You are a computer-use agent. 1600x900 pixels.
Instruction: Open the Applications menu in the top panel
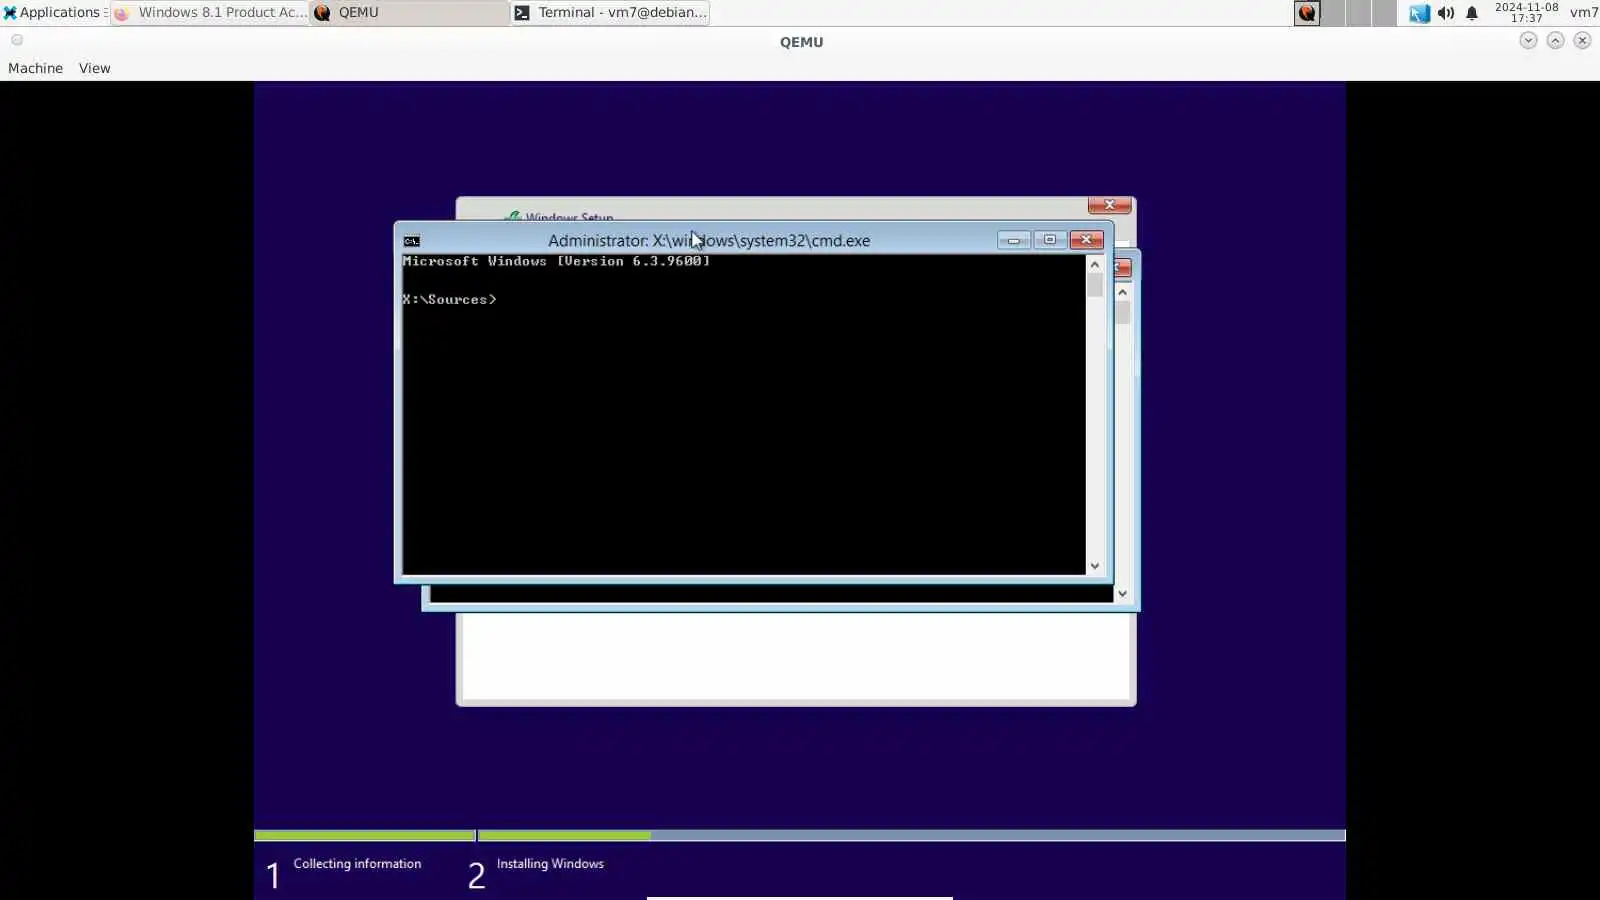(x=54, y=13)
